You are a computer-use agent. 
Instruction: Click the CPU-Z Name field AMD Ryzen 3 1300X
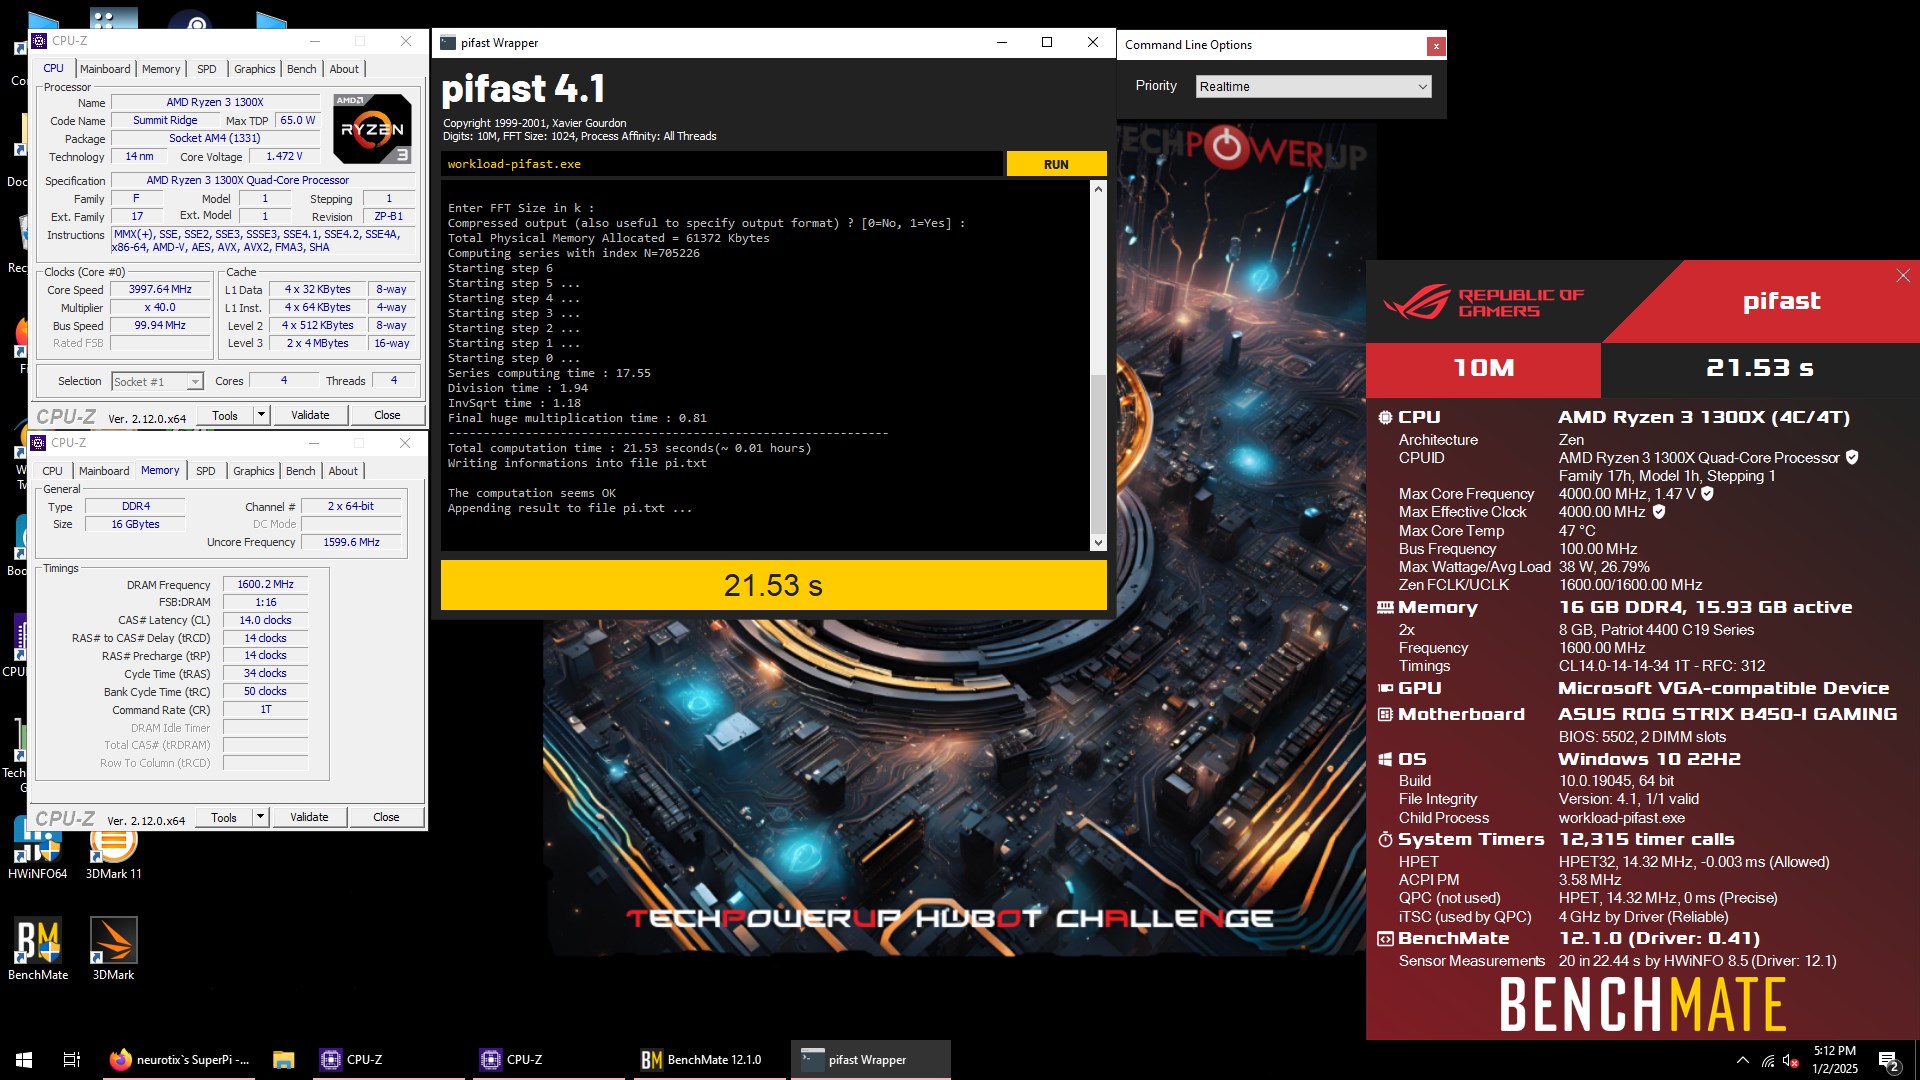pos(215,102)
